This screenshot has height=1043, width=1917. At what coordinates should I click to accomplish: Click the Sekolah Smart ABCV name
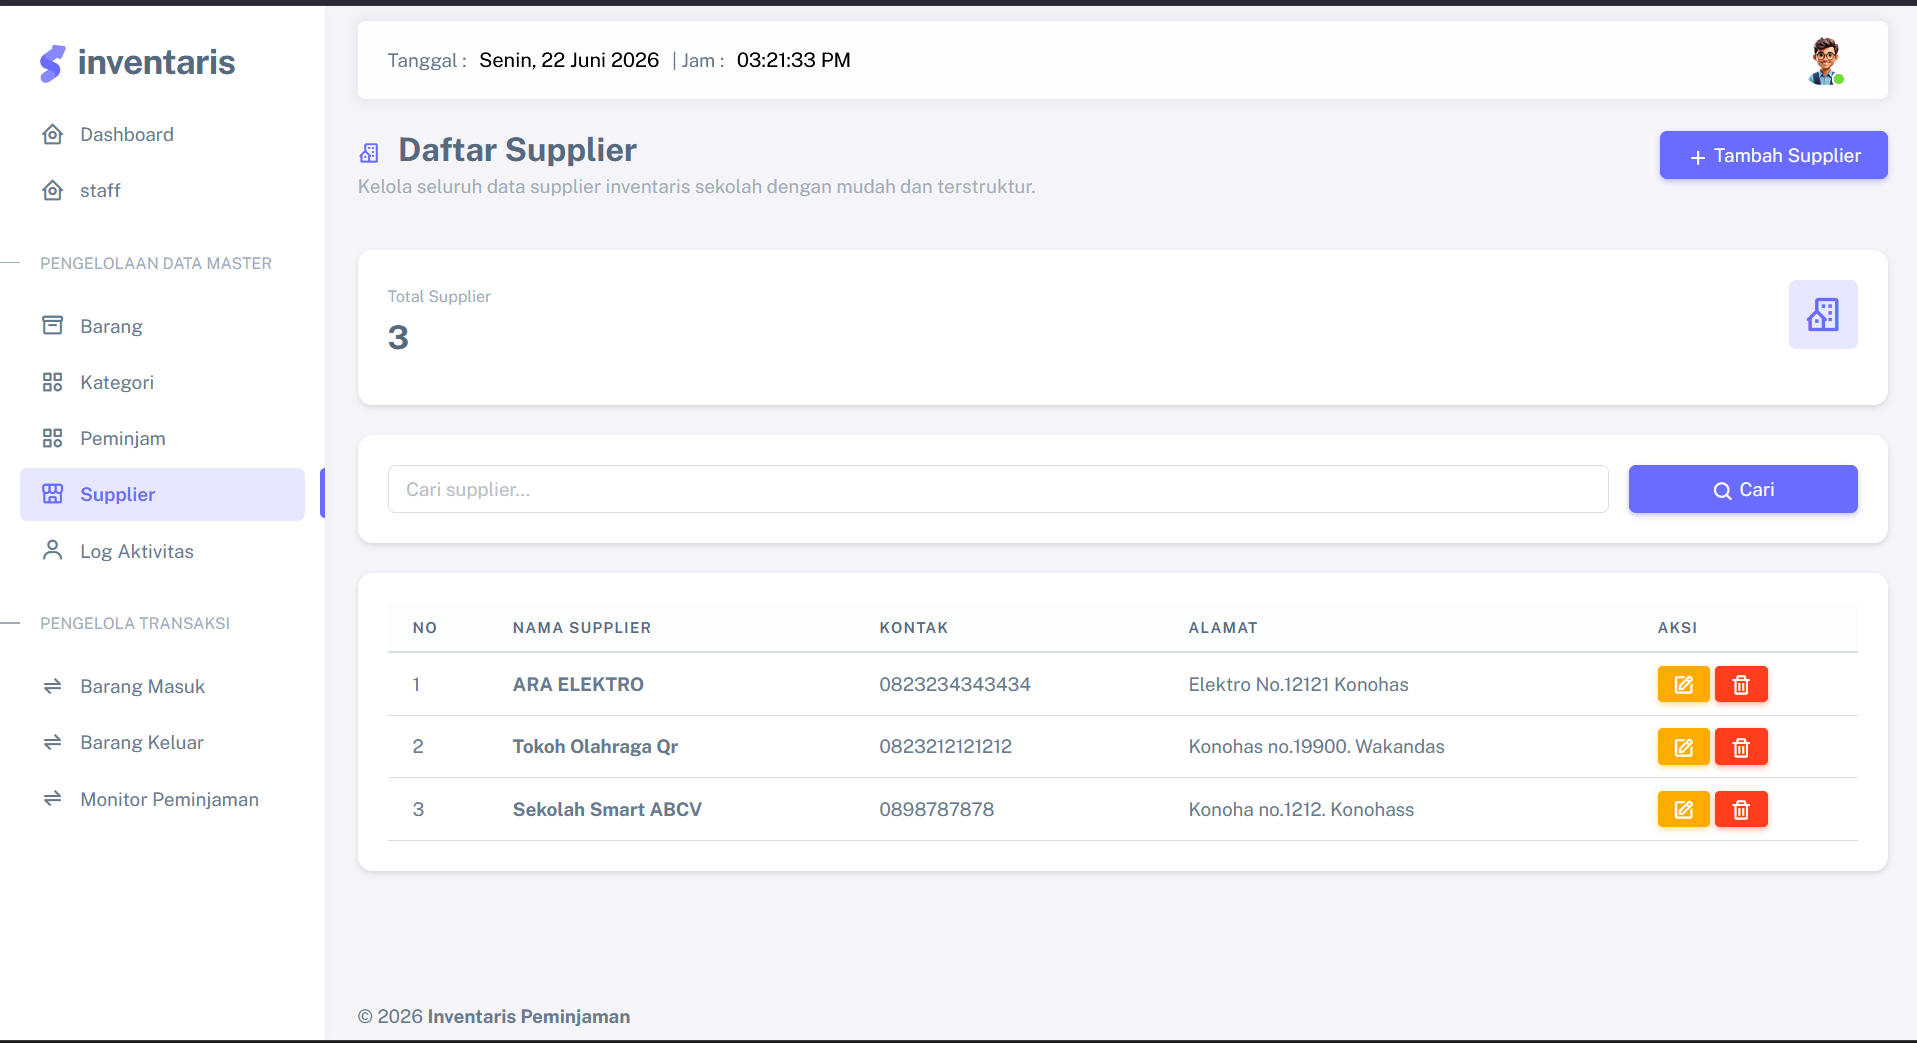[x=607, y=810]
